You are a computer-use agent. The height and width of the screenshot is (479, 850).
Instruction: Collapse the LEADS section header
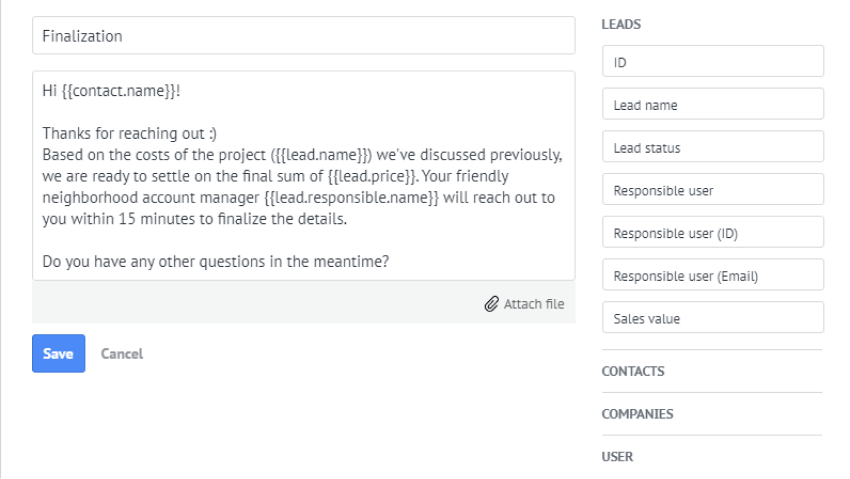click(x=621, y=25)
